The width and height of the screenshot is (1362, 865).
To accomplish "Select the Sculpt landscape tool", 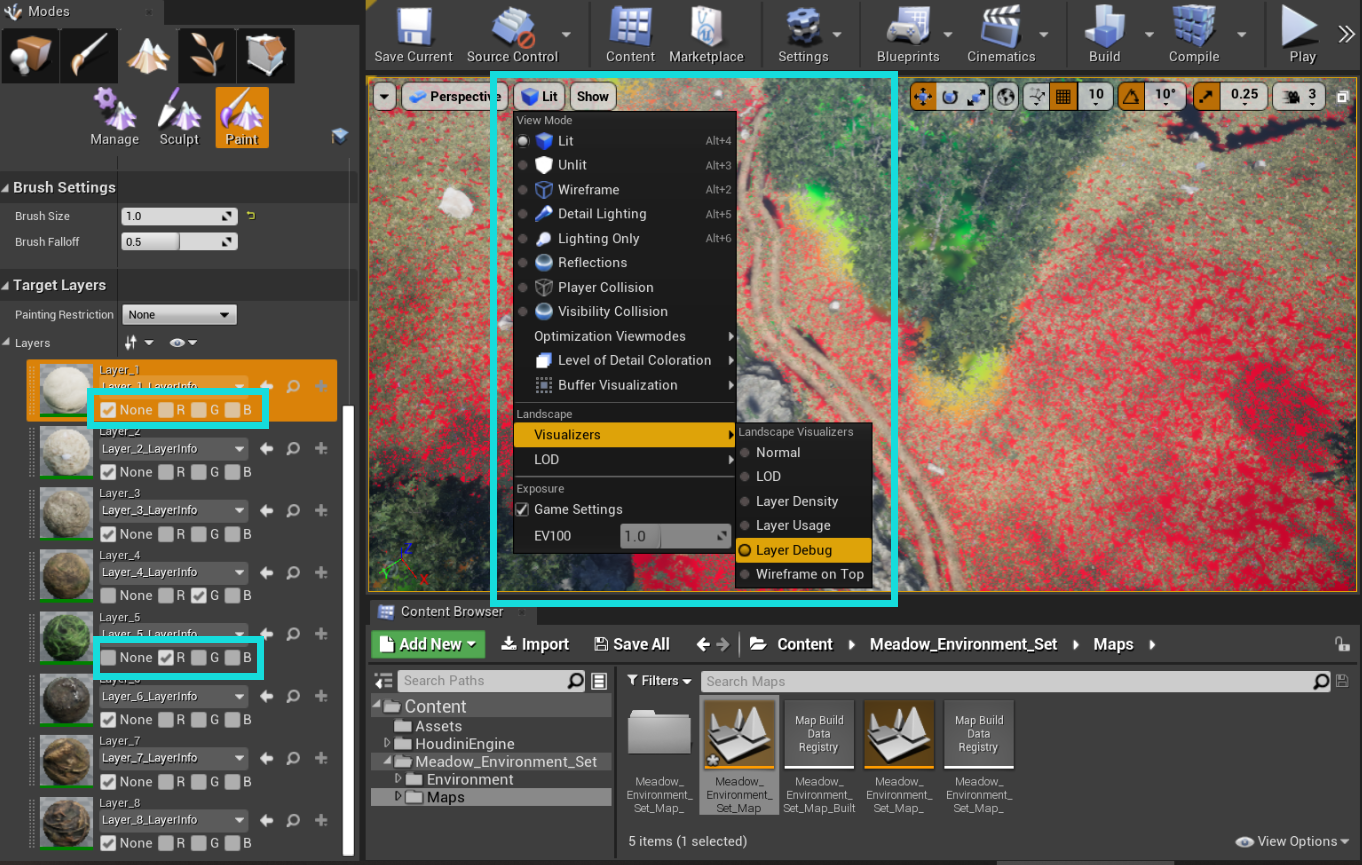I will point(179,117).
